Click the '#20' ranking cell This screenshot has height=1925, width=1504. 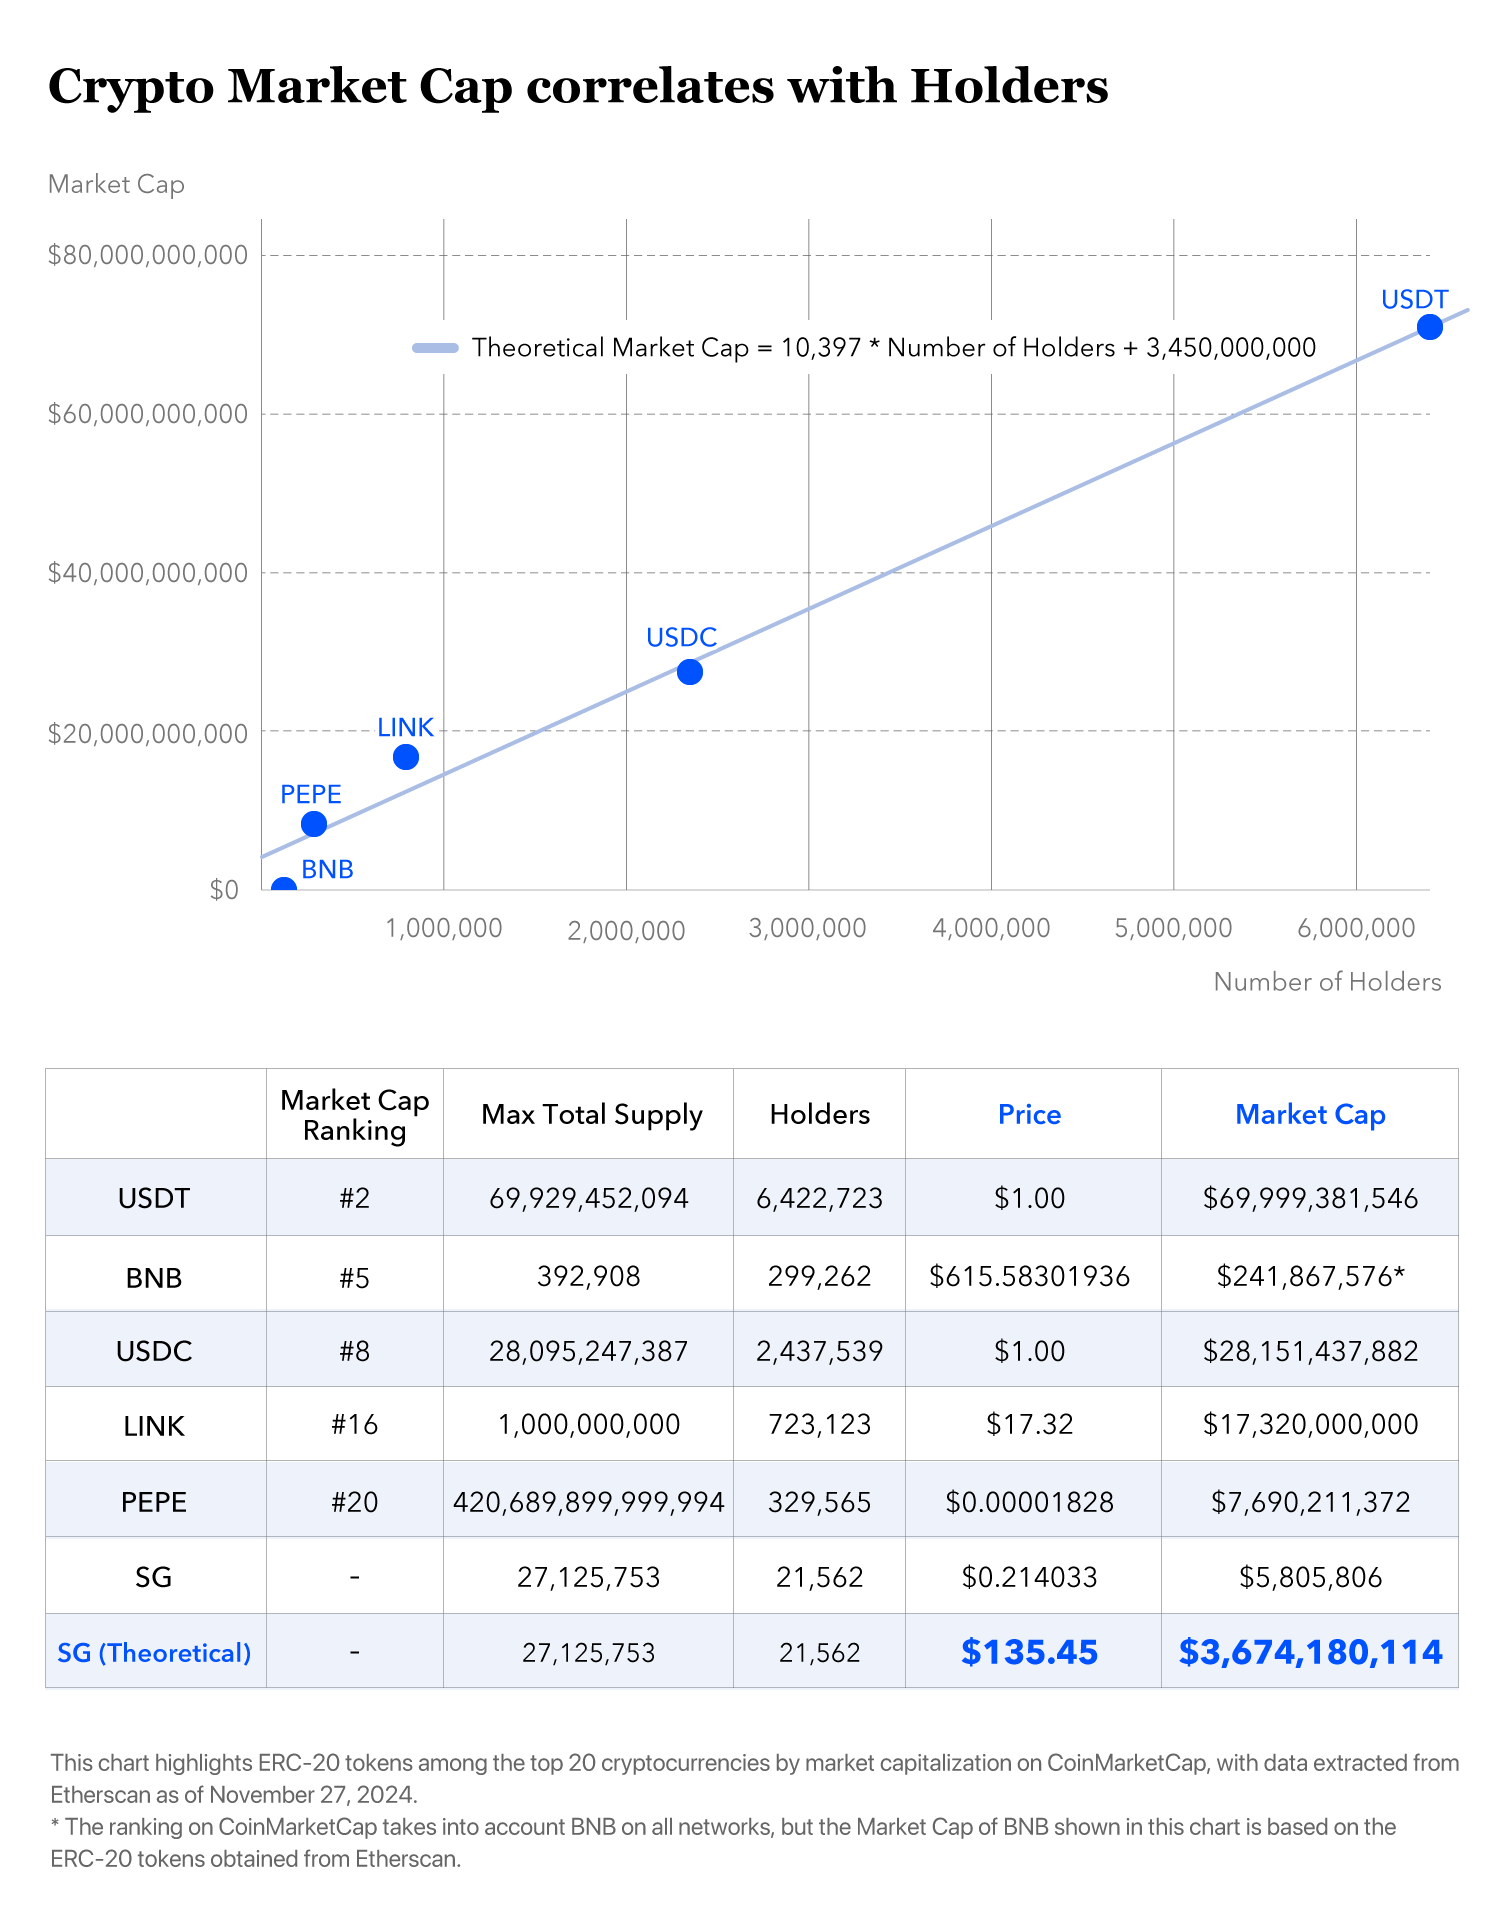(355, 1502)
